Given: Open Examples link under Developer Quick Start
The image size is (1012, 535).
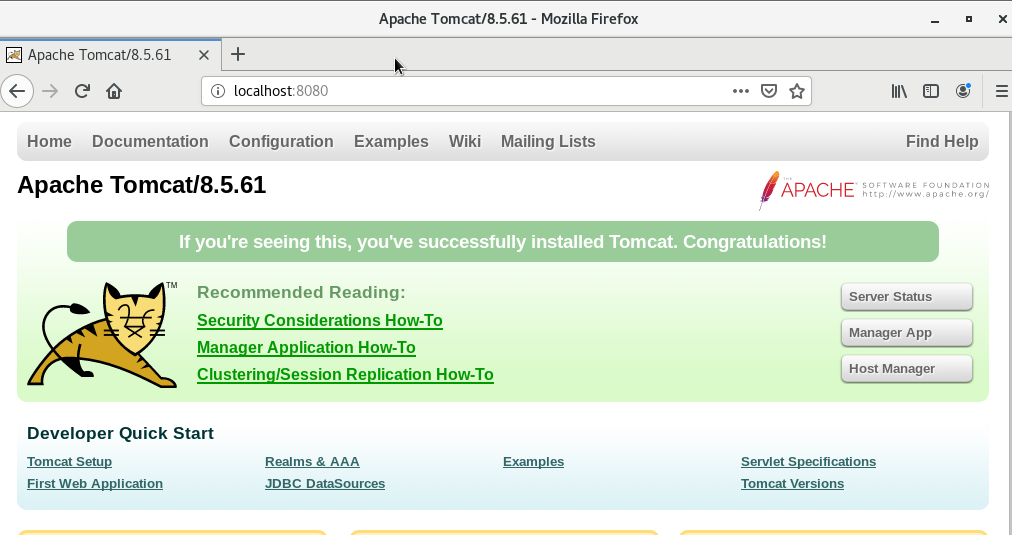Looking at the screenshot, I should [533, 461].
